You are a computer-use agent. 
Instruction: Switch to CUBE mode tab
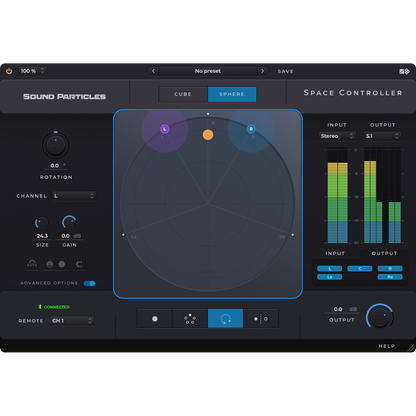pyautogui.click(x=183, y=94)
